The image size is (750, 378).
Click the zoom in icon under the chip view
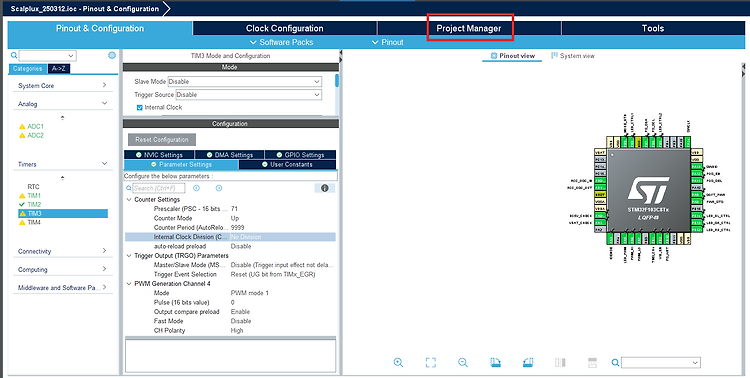click(x=398, y=363)
